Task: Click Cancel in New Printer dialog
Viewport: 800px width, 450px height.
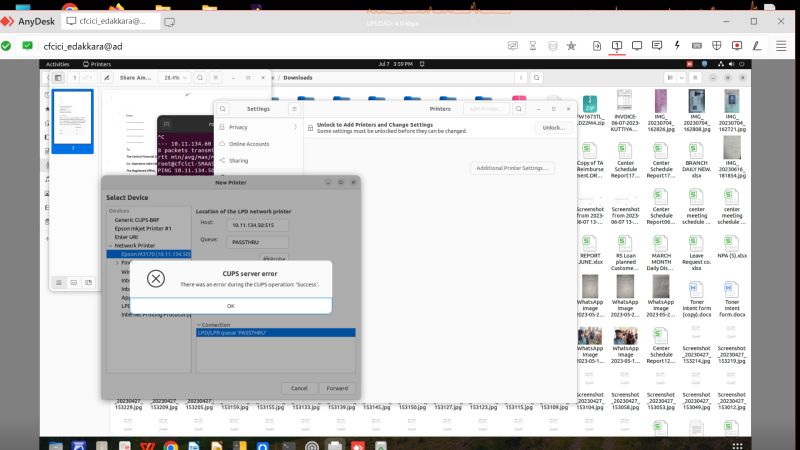Action: pos(299,388)
